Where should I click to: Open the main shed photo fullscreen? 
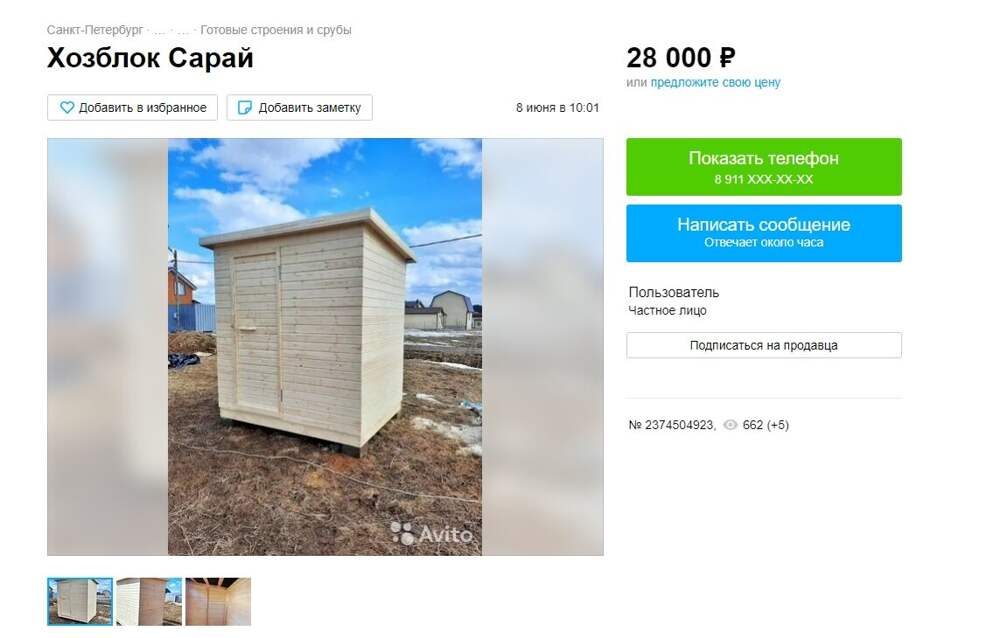[x=325, y=347]
